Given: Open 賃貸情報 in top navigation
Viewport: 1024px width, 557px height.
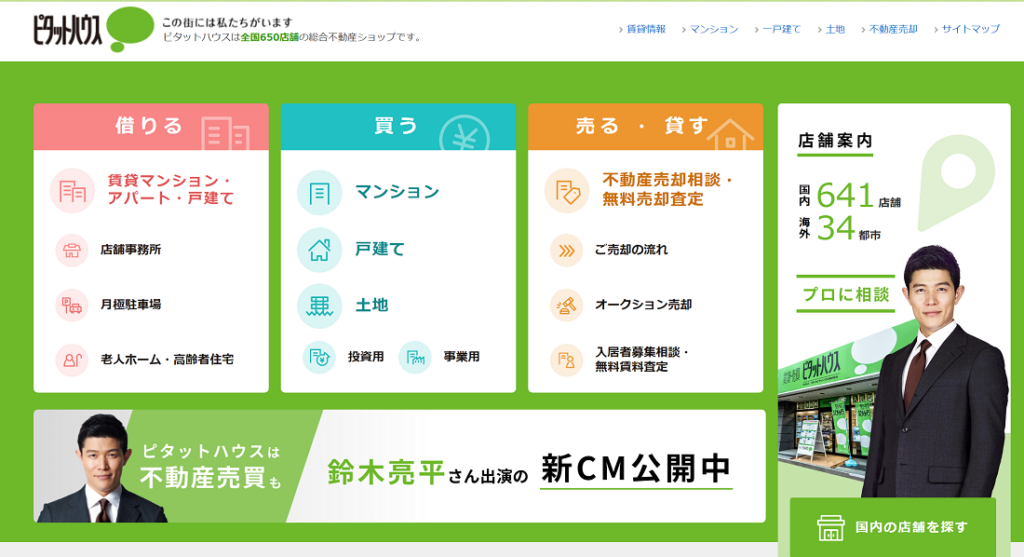Looking at the screenshot, I should [646, 29].
